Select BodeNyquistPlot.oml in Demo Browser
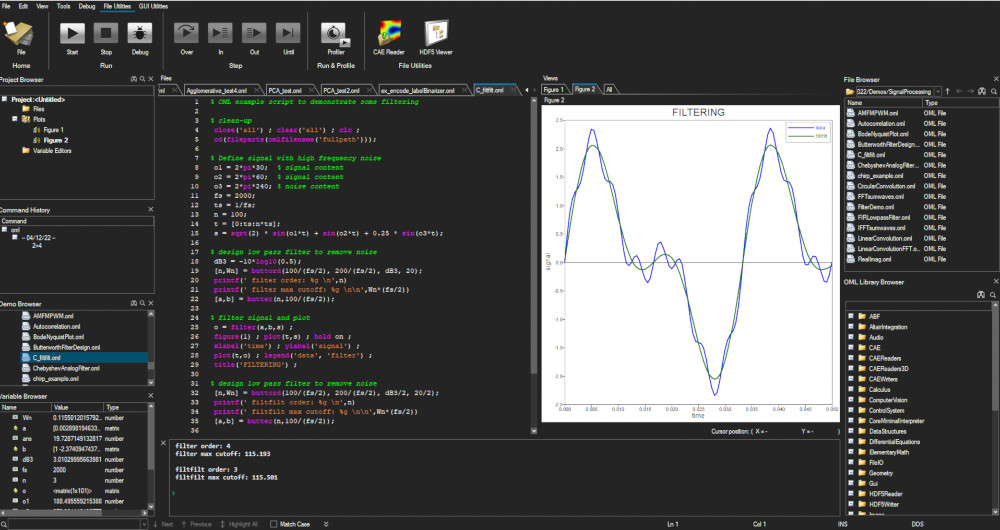The image size is (1000, 530). click(56, 336)
